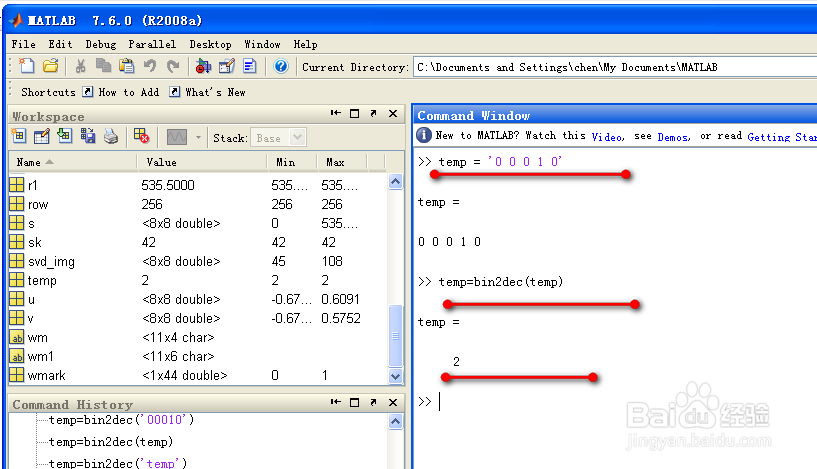The image size is (817, 469).
Task: Click Workspace scrollbar down arrow
Action: pyautogui.click(x=395, y=376)
